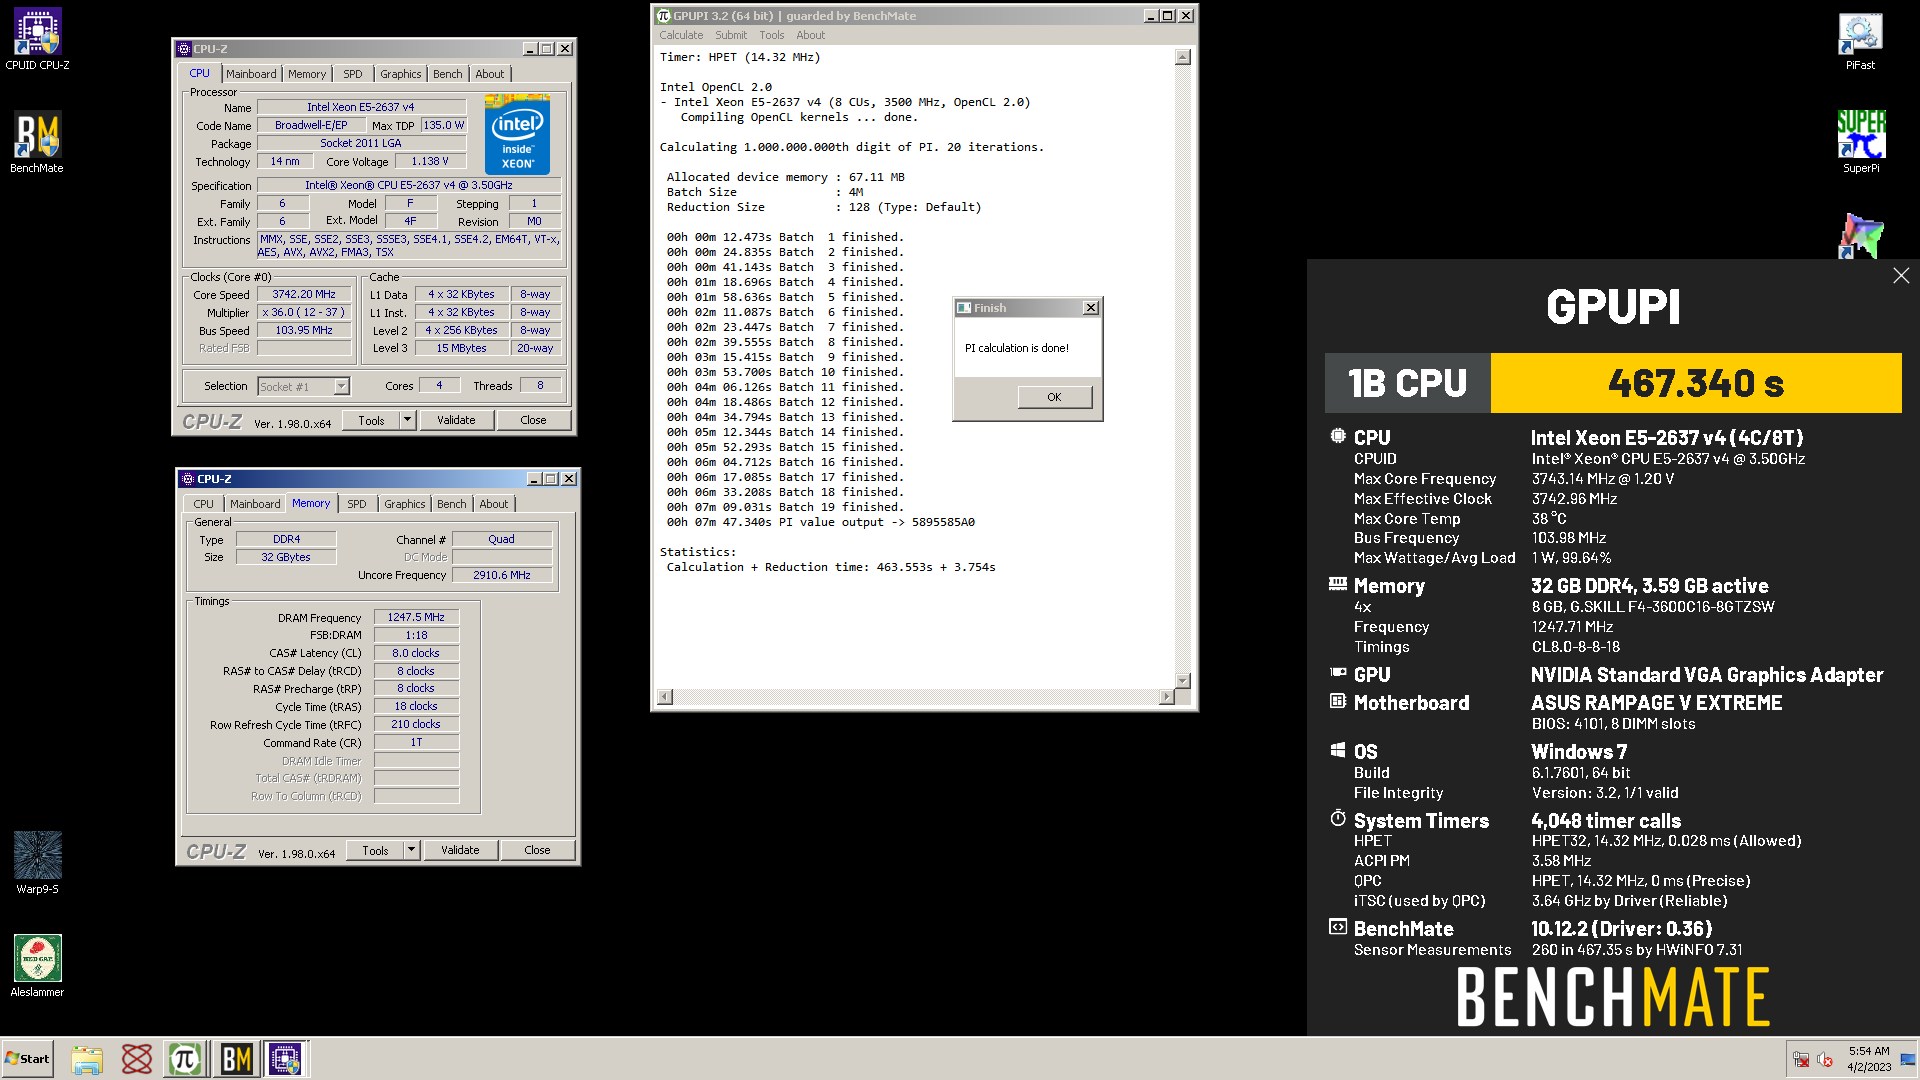Click the CPU chip icon in BenchMate panel

pos(1338,436)
